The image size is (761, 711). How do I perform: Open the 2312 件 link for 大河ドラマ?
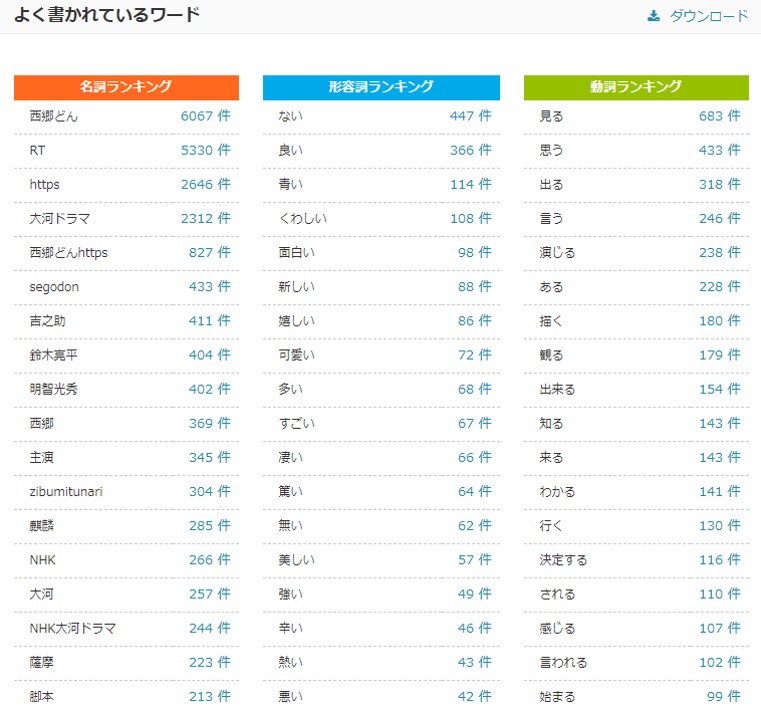point(205,218)
